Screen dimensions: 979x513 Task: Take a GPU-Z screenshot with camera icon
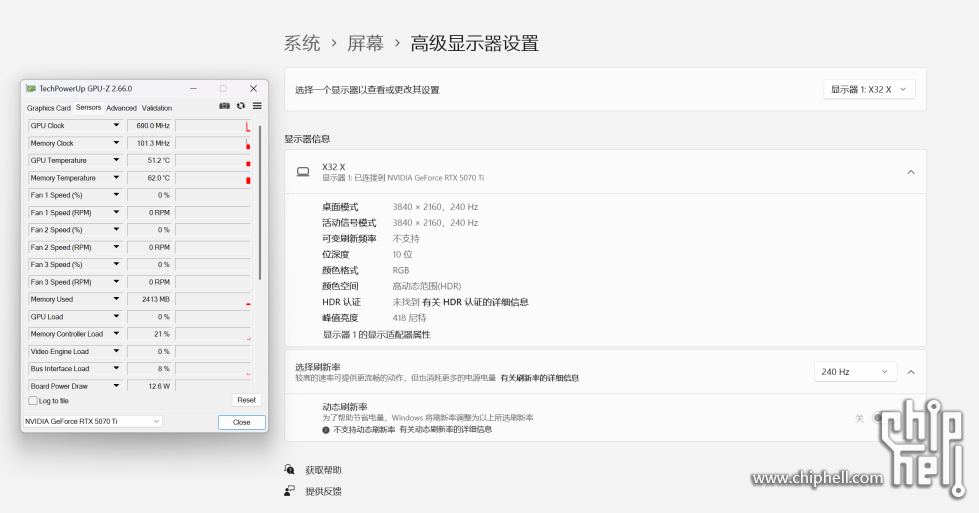tap(224, 106)
